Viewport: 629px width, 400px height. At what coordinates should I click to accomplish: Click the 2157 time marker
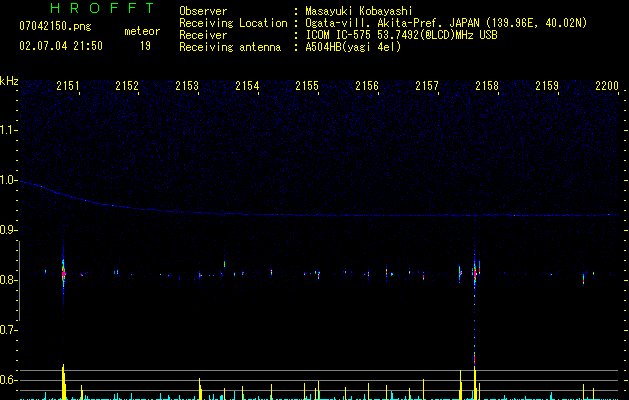click(x=427, y=86)
